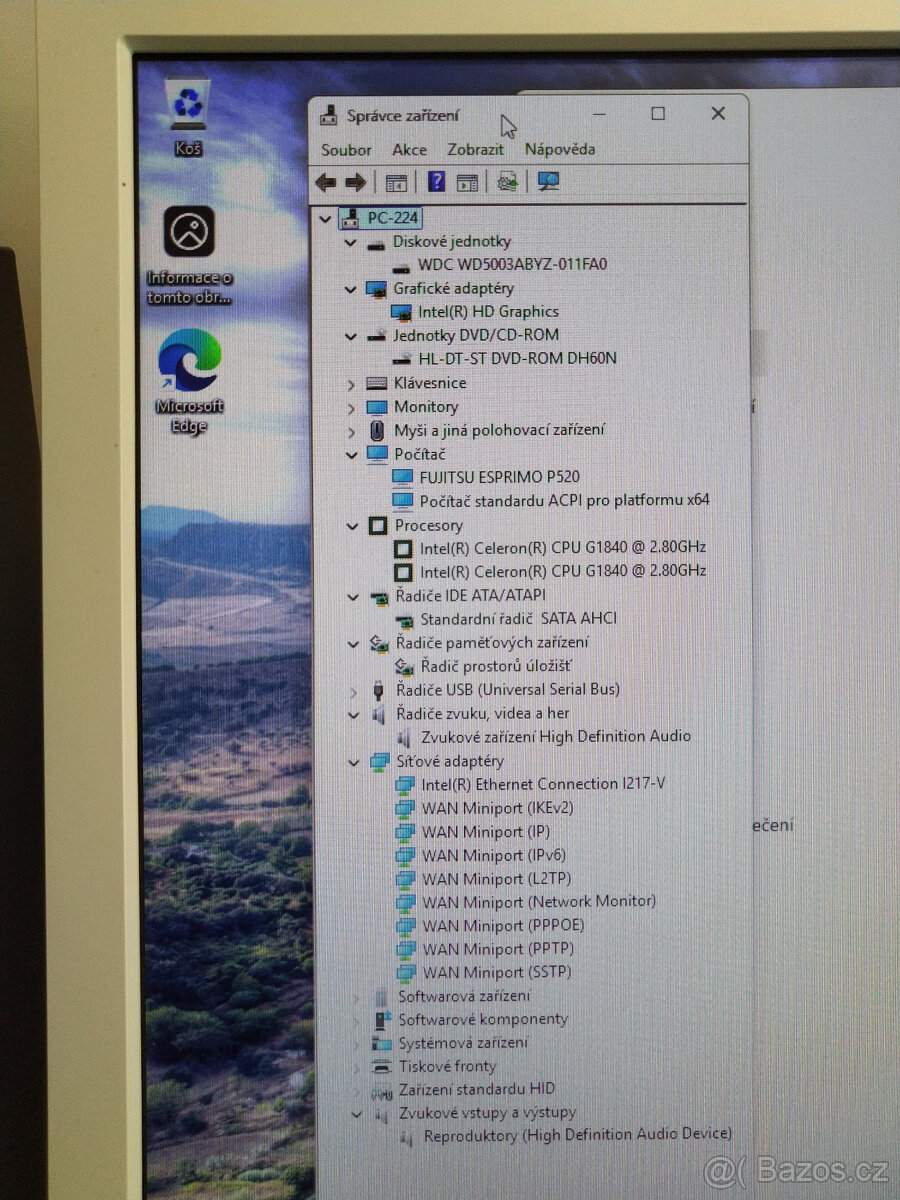900x1200 pixels.
Task: Open the Akce menu
Action: [x=409, y=149]
